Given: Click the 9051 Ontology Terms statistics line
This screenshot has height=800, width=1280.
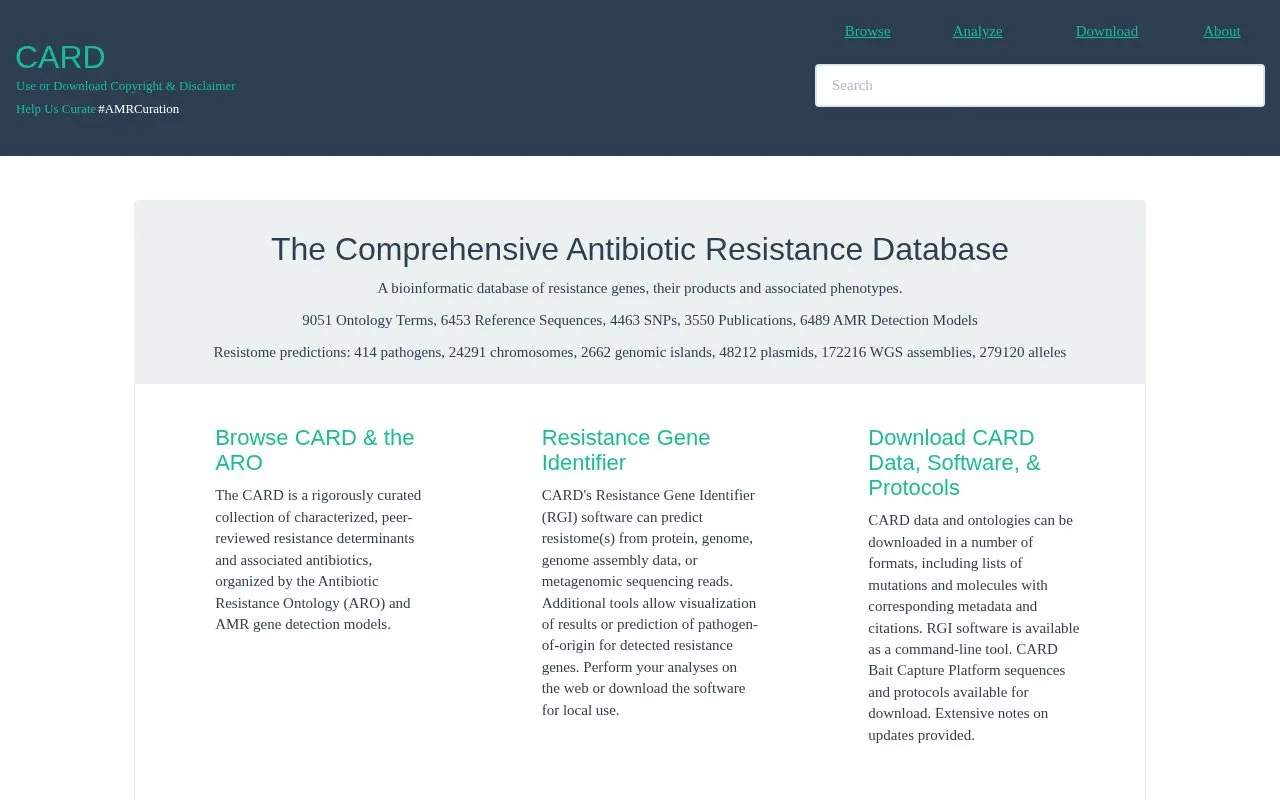Looking at the screenshot, I should click(x=640, y=320).
